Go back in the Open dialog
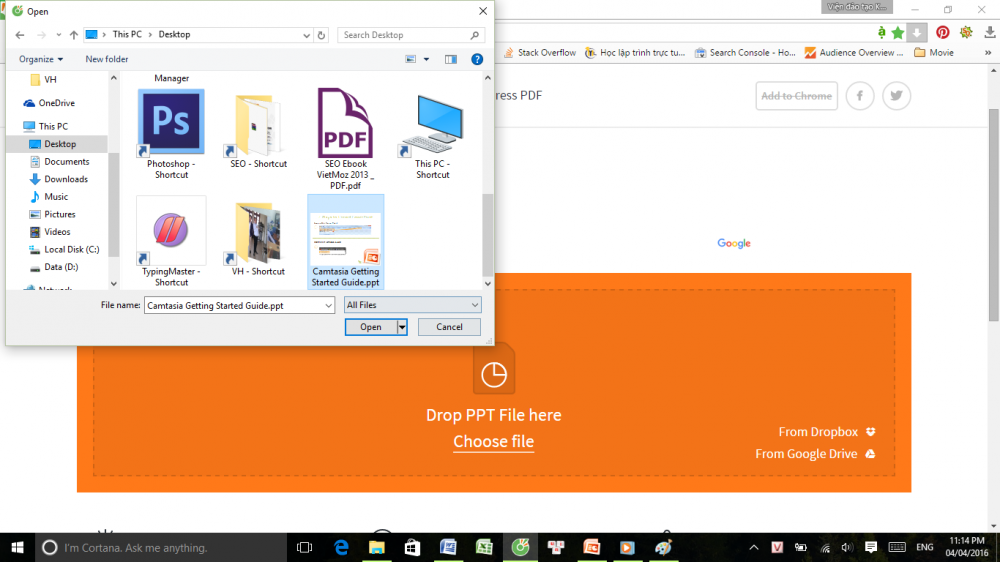The image size is (1000, 562). coord(20,35)
